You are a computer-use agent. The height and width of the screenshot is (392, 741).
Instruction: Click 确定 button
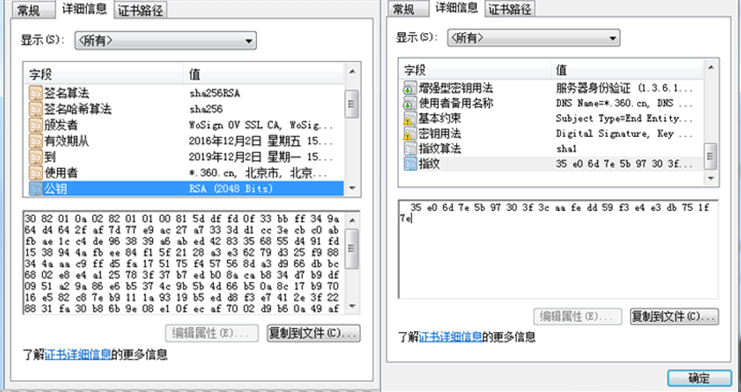699,378
